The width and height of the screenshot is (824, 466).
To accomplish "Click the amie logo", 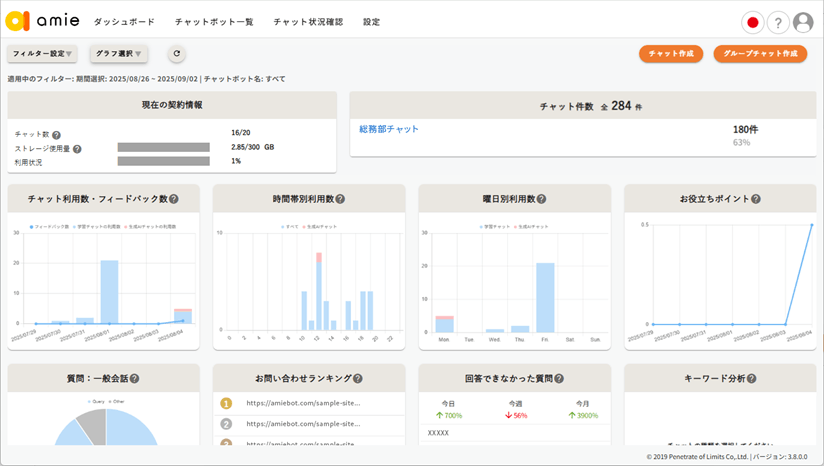I will pos(42,21).
